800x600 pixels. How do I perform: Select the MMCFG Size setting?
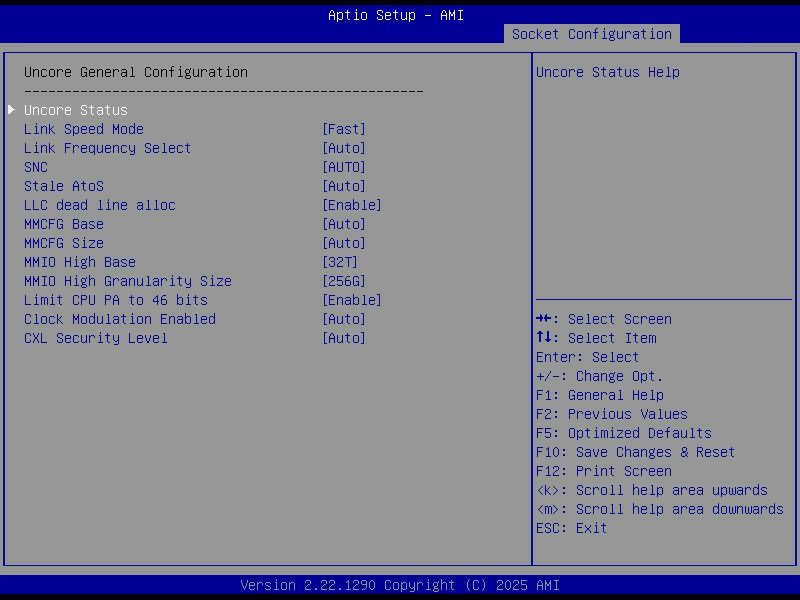64,243
